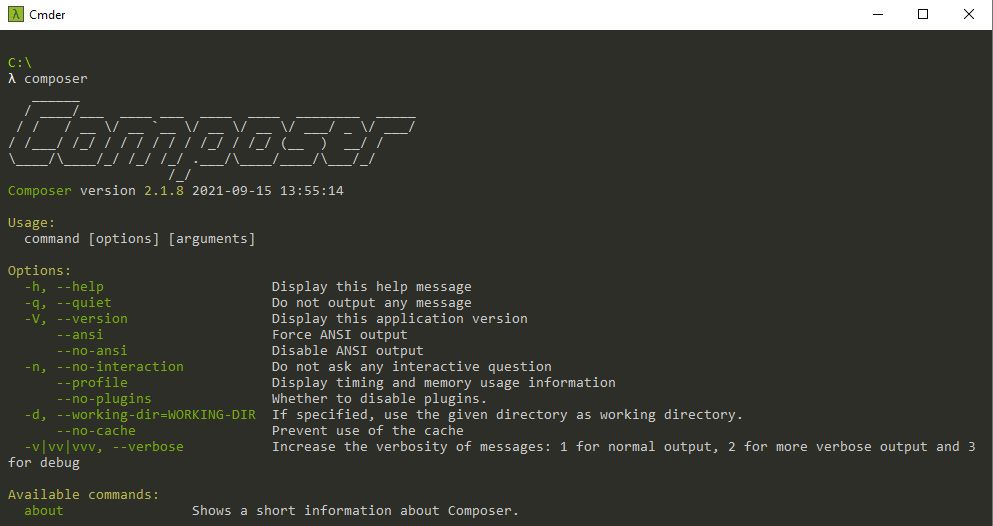This screenshot has height=526, width=993.
Task: Click 'Display timing and memory usage information'
Action: point(443,382)
